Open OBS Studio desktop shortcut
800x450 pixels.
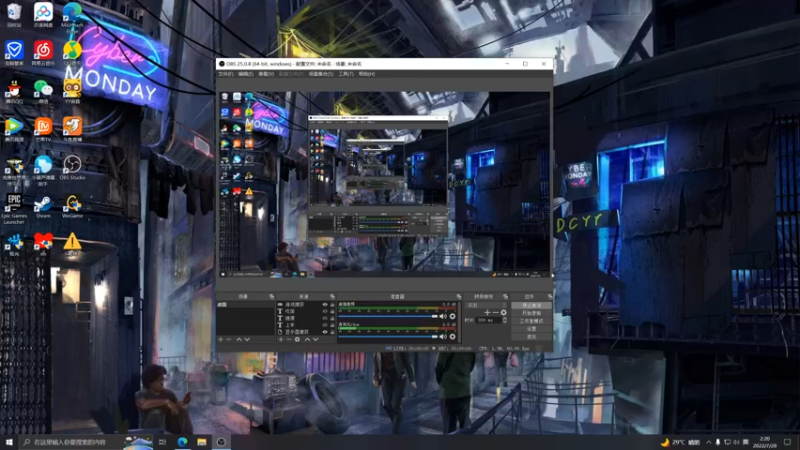coord(72,167)
